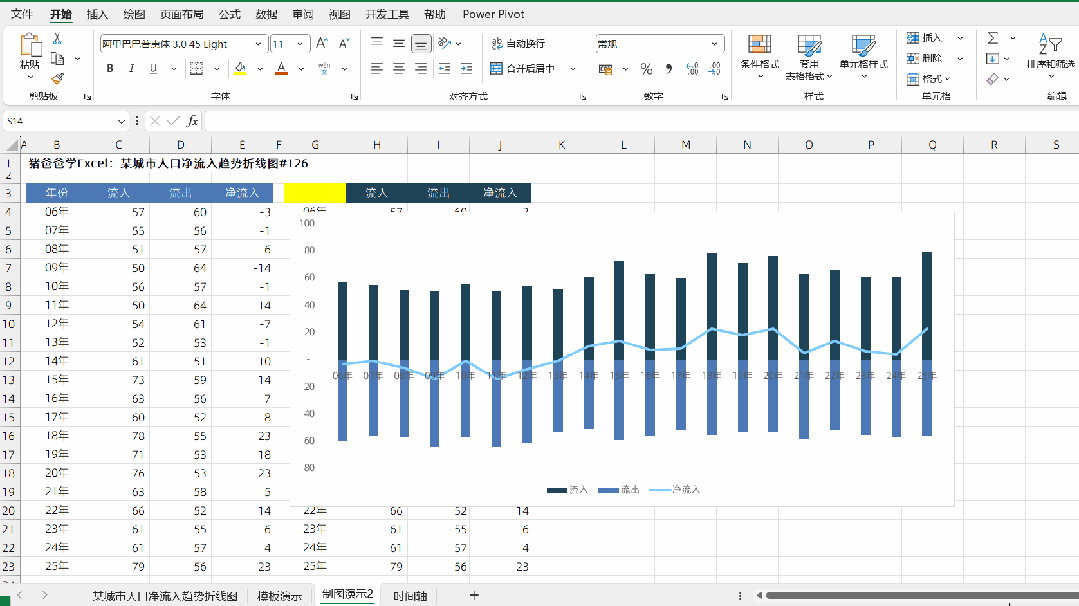1079x606 pixels.
Task: Decrease decimal places
Action: click(x=715, y=69)
